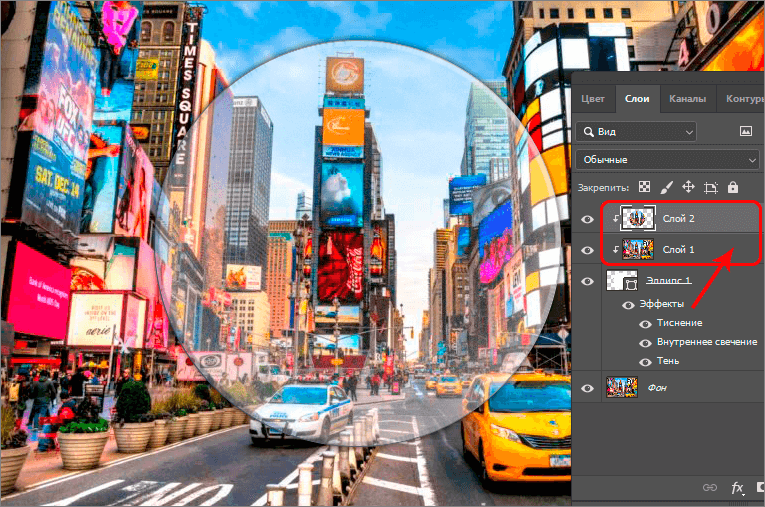Hide the Фон layer
The image size is (765, 507).
587,388
